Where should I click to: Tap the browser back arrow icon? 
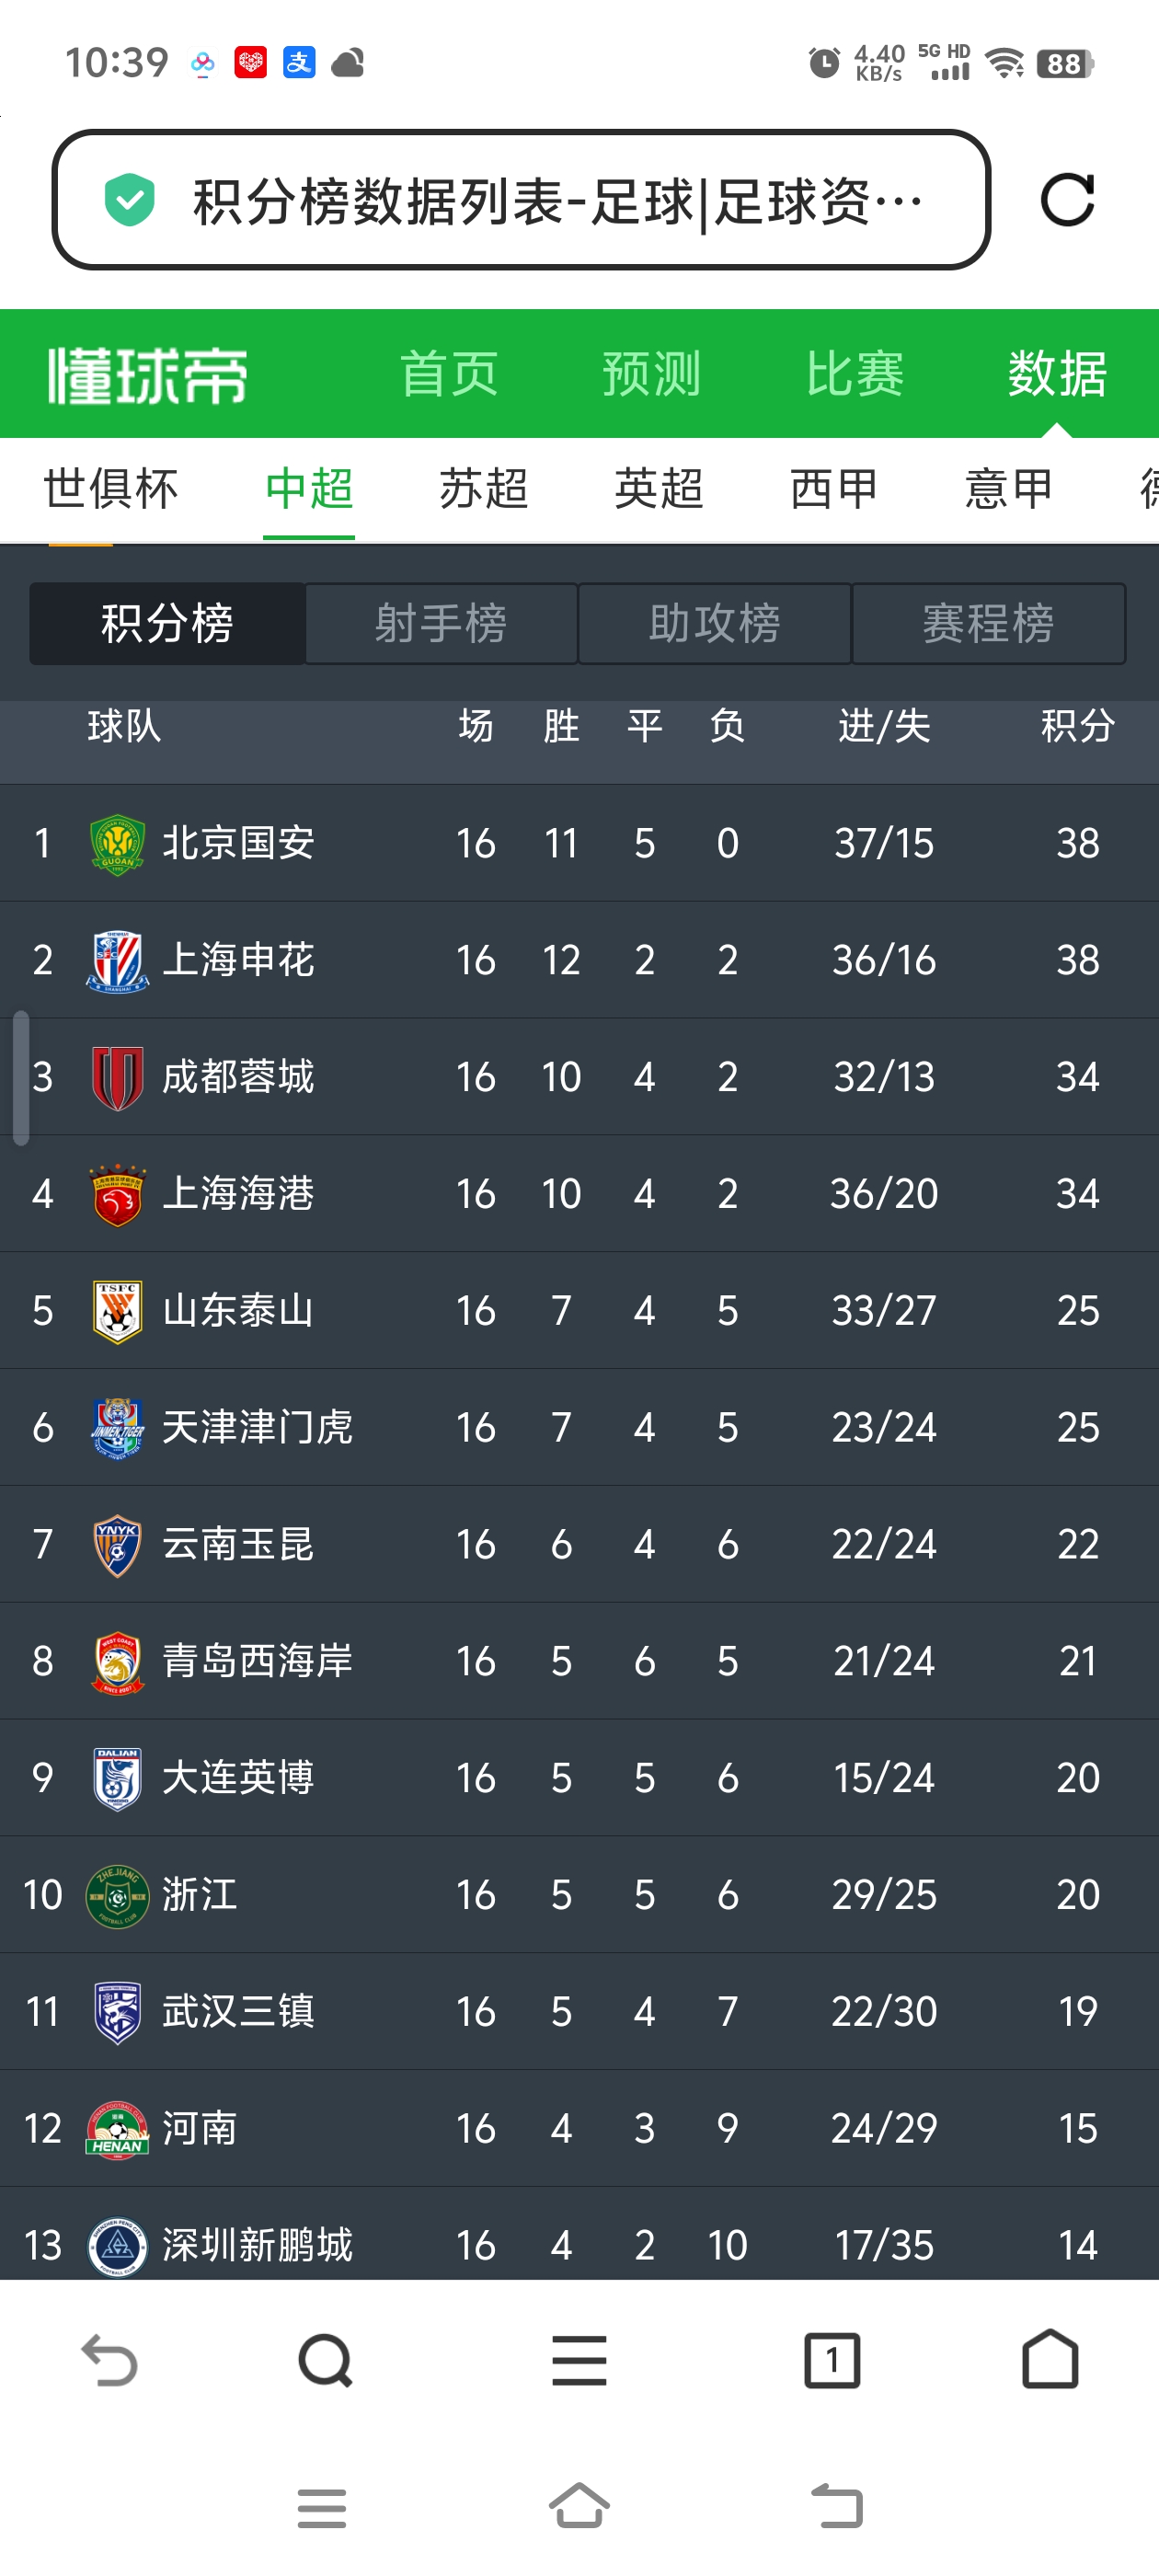(x=109, y=2360)
